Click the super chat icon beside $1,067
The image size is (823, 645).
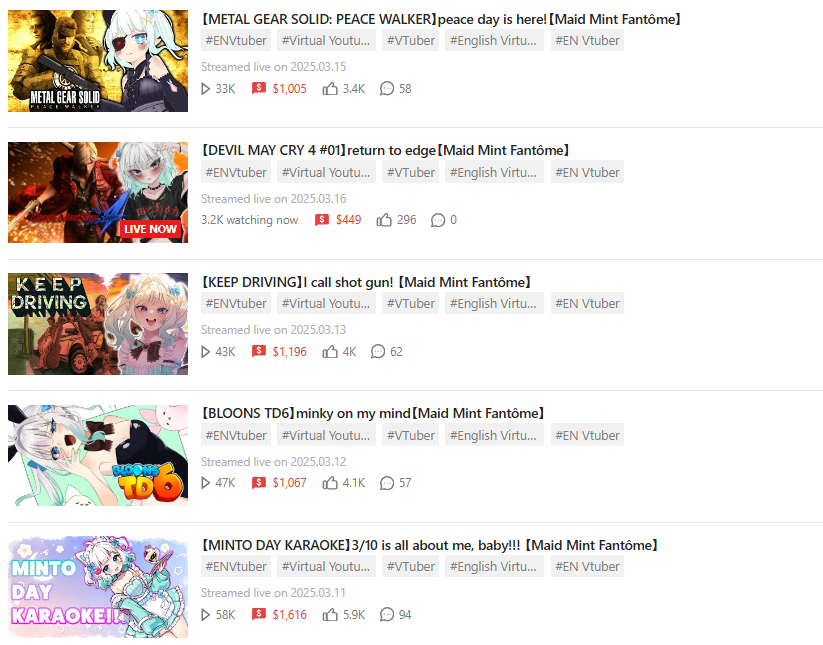coord(259,483)
